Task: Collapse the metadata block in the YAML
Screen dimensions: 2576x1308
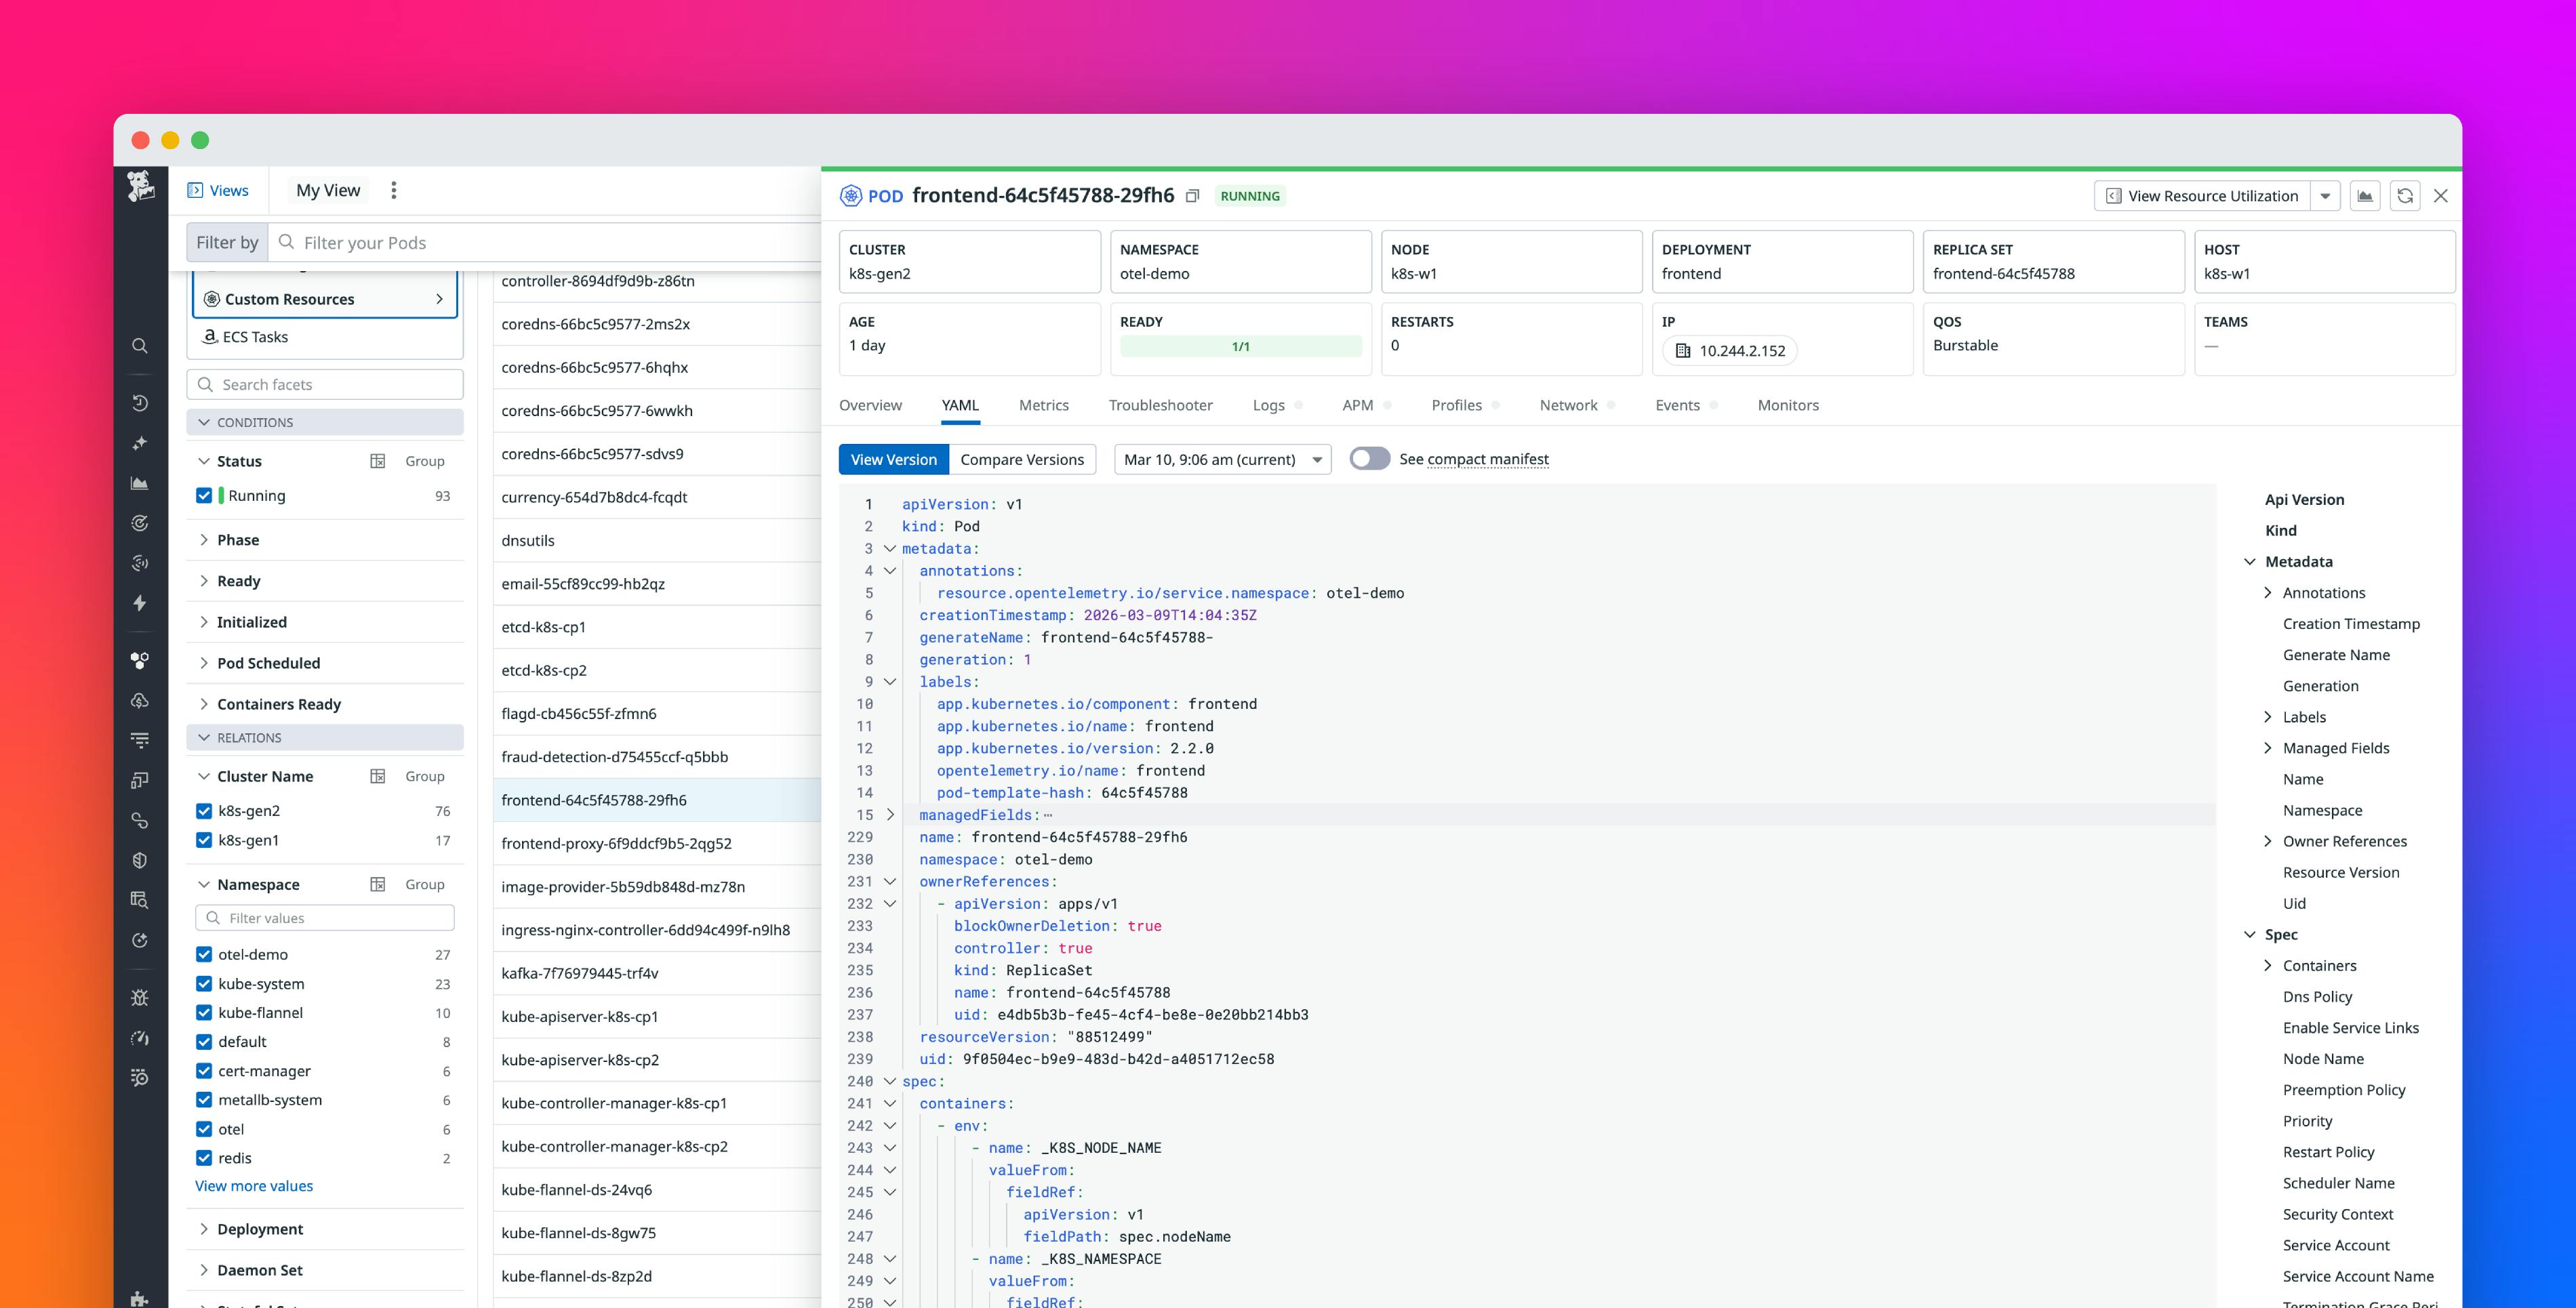Action: (x=890, y=548)
